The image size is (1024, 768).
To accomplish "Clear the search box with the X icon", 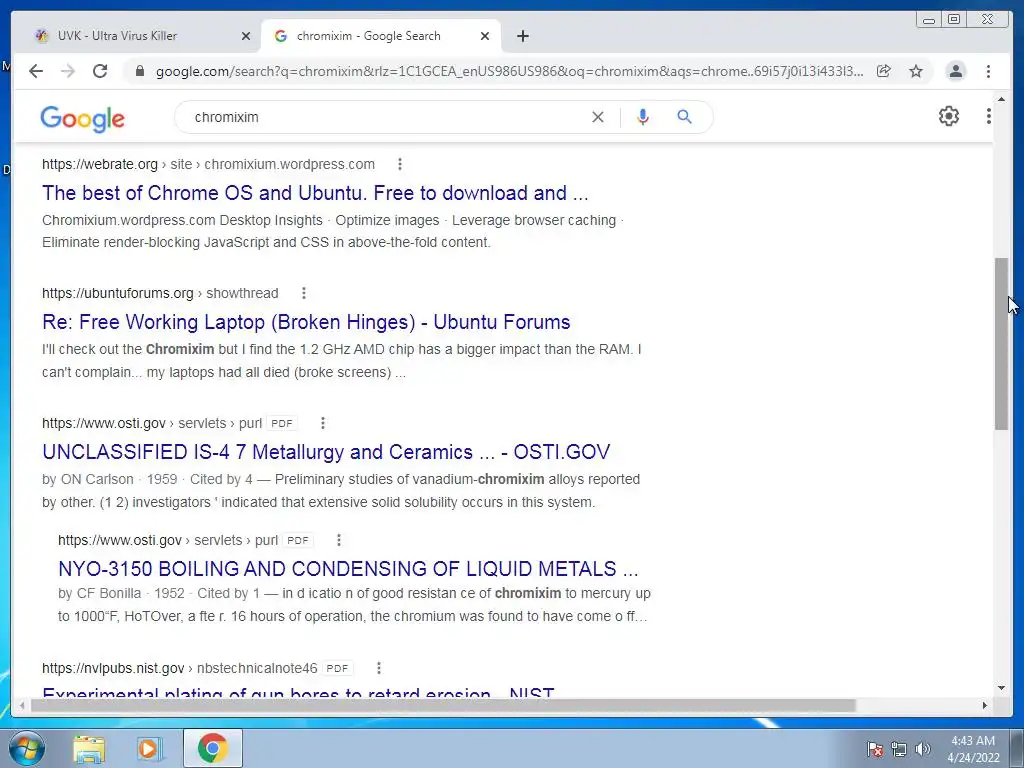I will coord(598,117).
